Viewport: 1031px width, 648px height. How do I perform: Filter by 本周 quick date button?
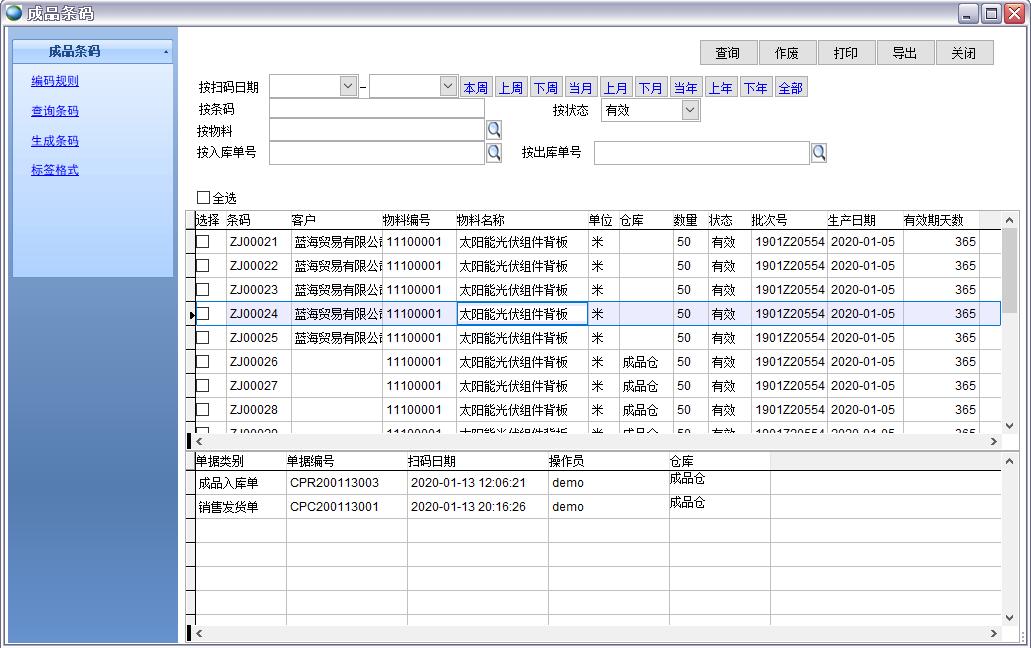point(475,88)
